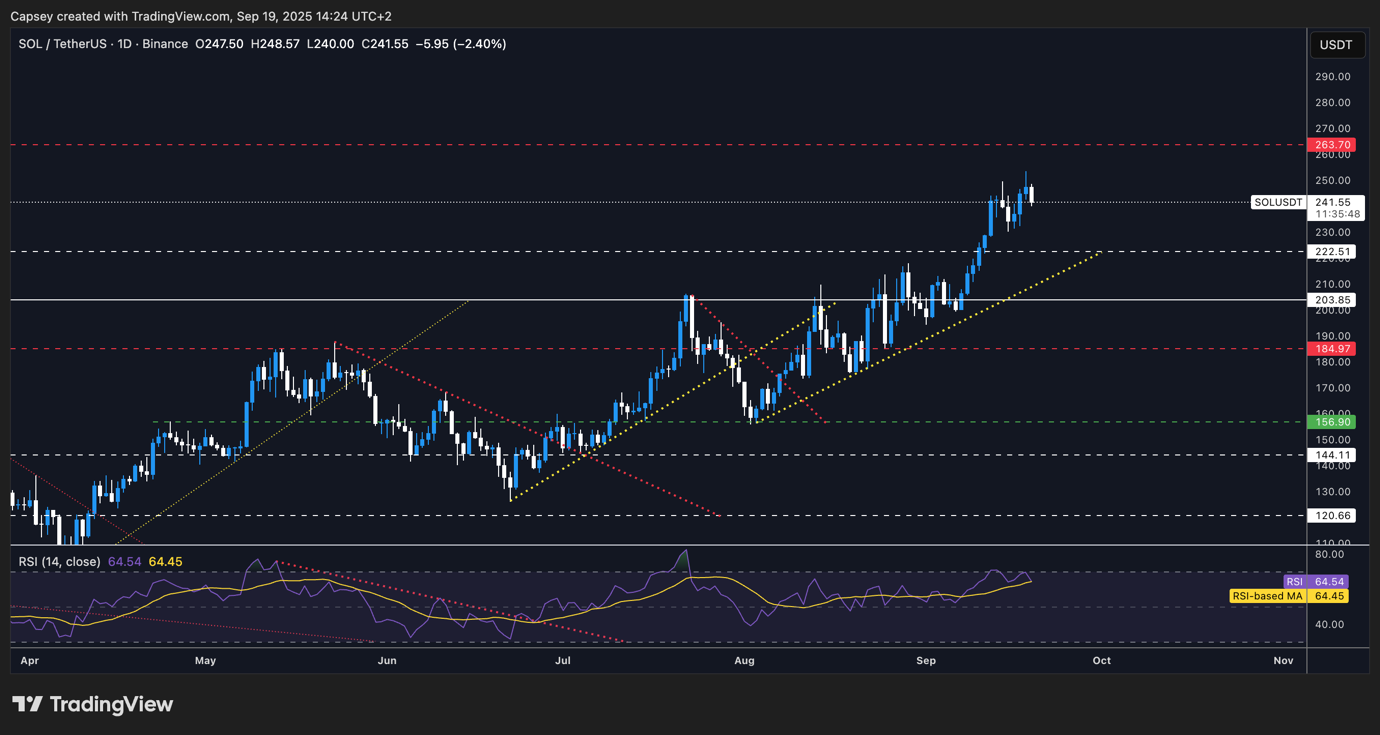Click the Sep label on time axis
Screen dimensions: 1380x735
coord(926,661)
